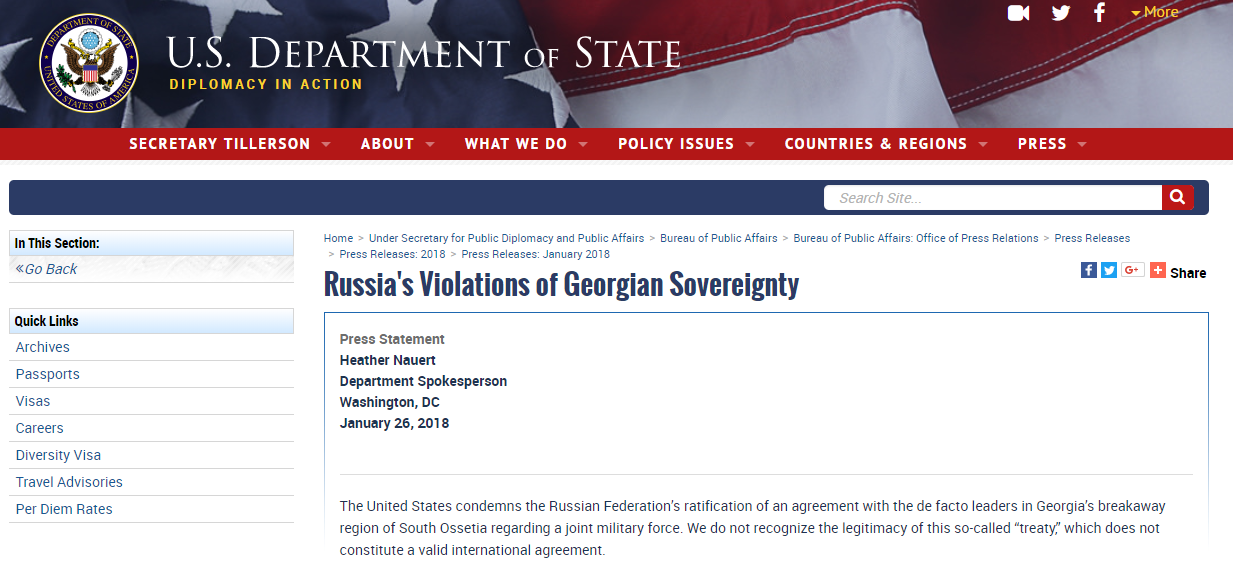Select the Press menu item
Image resolution: width=1233 pixels, height=563 pixels.
[1052, 144]
